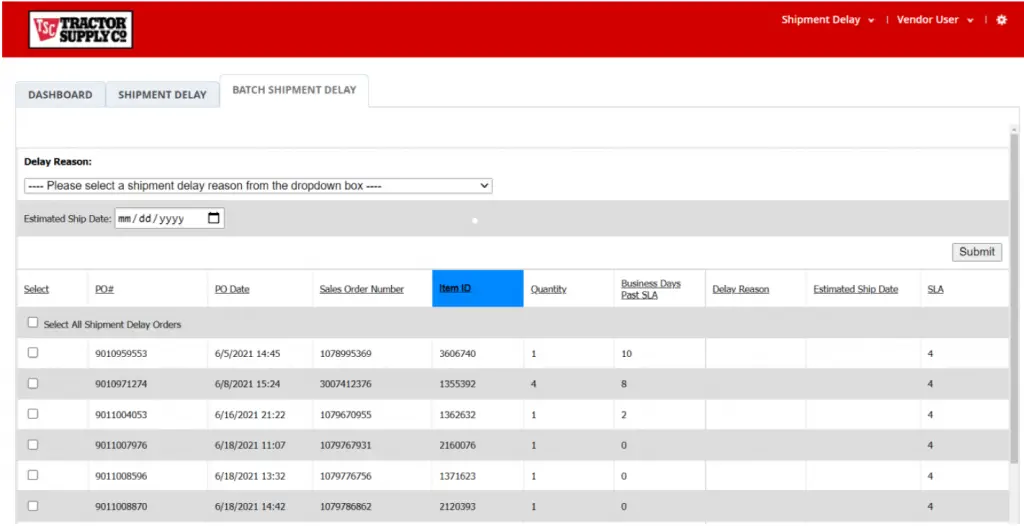Viewport: 1024px width, 526px height.
Task: Open the Shipment Delay header menu
Action: click(827, 20)
